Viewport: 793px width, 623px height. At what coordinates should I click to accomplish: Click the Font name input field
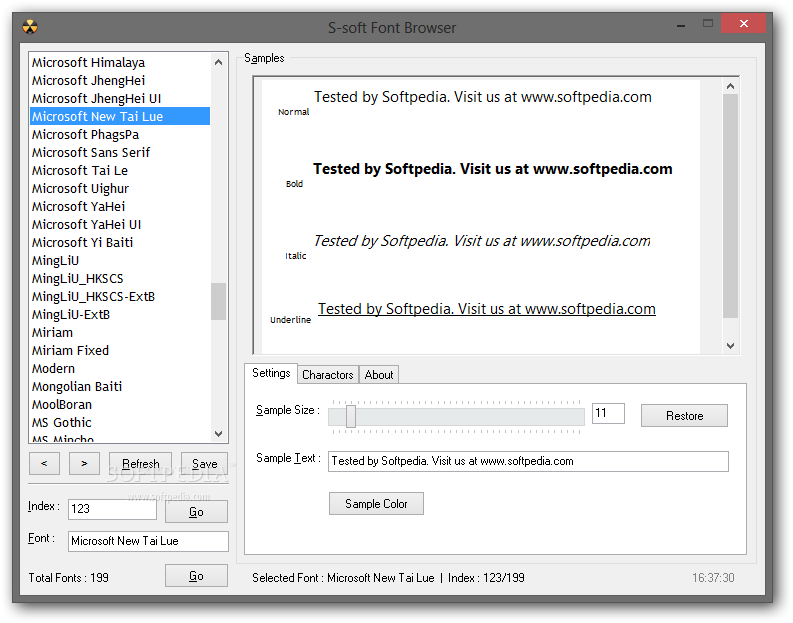148,541
